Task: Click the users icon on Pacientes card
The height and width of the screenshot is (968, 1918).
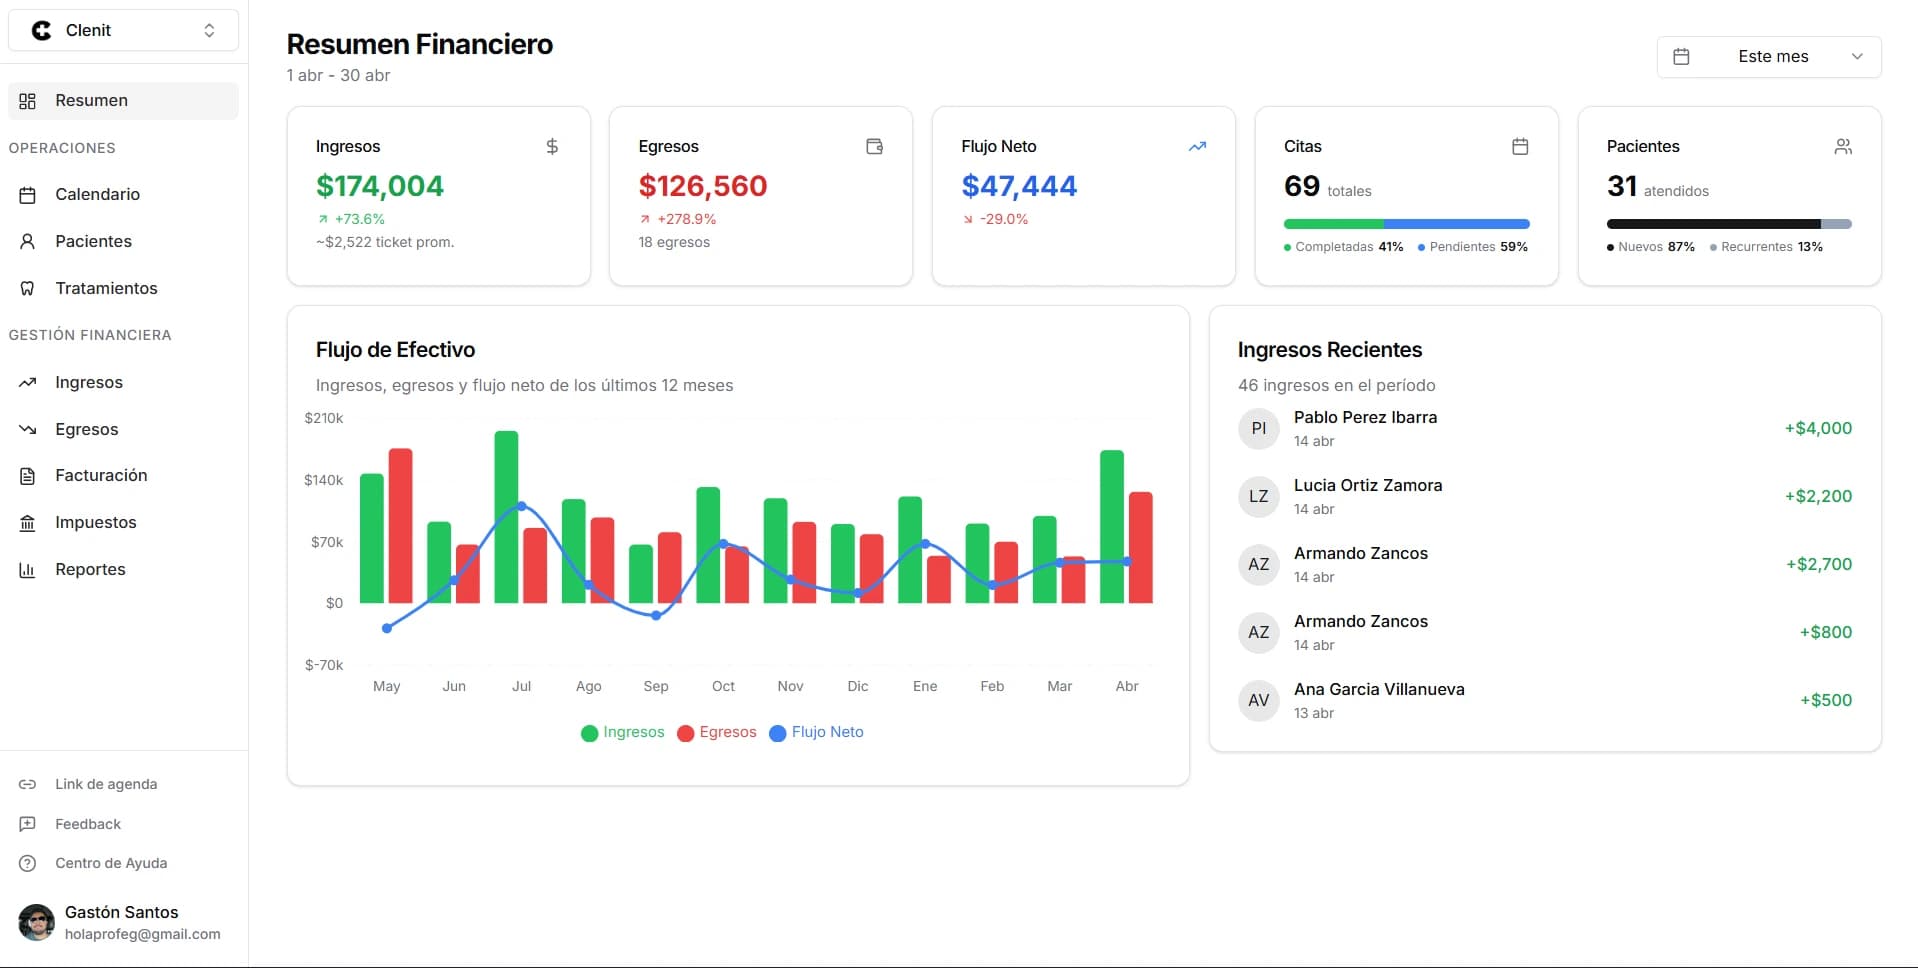Action: [x=1843, y=147]
